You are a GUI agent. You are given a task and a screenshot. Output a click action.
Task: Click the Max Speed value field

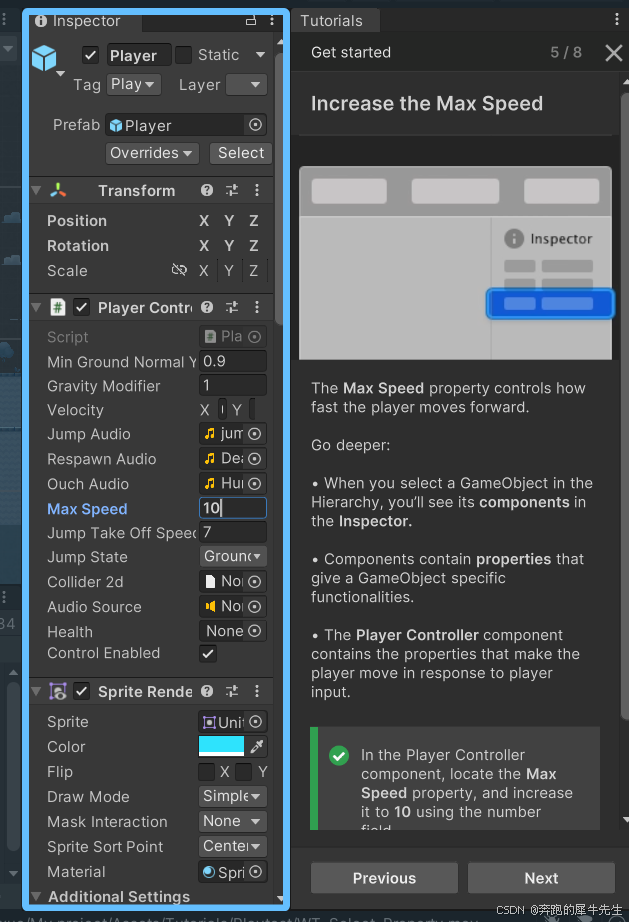[233, 507]
